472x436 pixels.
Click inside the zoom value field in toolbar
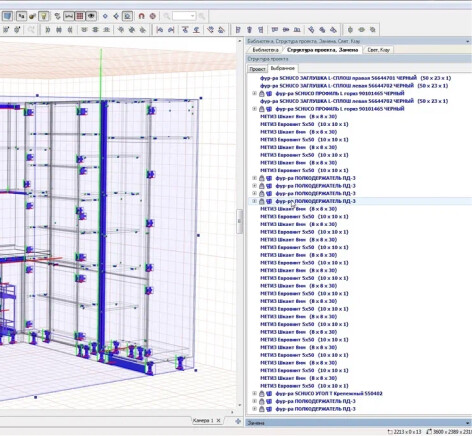click(x=181, y=16)
